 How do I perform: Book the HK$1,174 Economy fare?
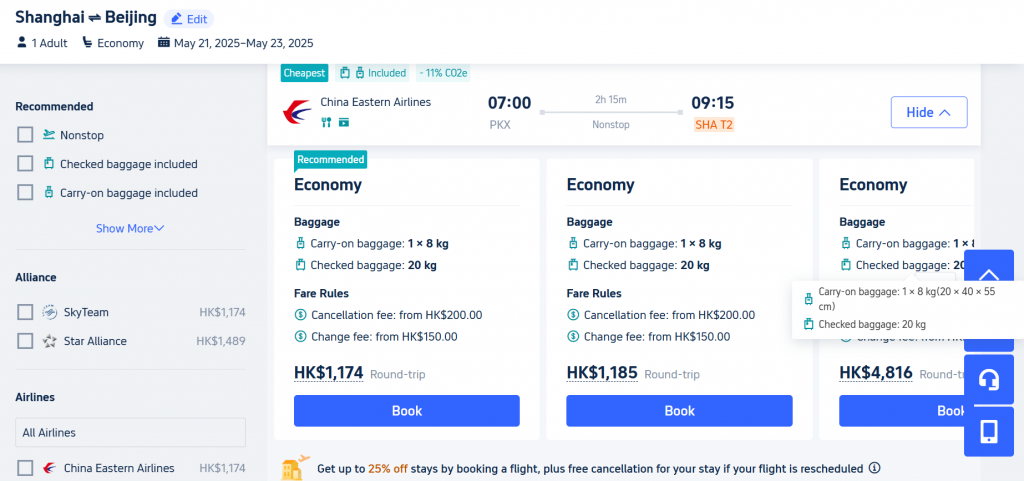(x=406, y=411)
